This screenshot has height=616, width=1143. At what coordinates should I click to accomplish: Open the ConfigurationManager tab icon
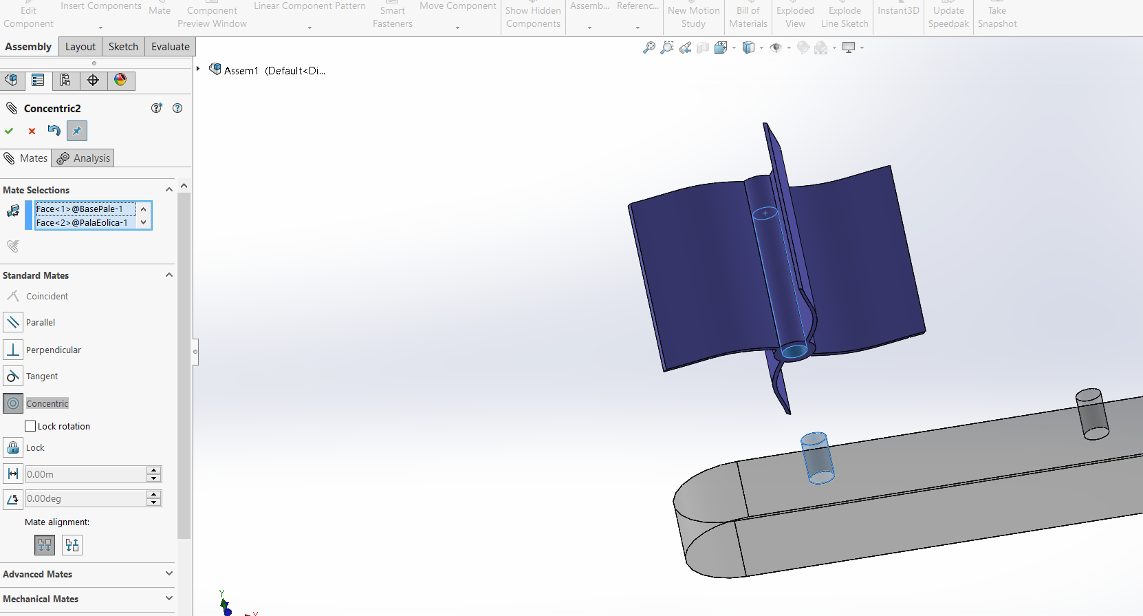65,80
